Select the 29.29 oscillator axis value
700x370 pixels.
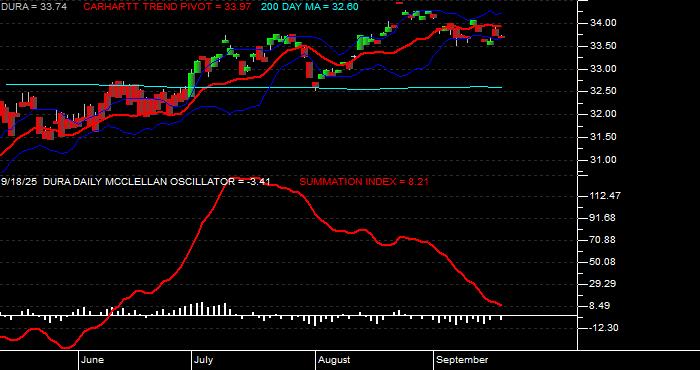pos(604,284)
